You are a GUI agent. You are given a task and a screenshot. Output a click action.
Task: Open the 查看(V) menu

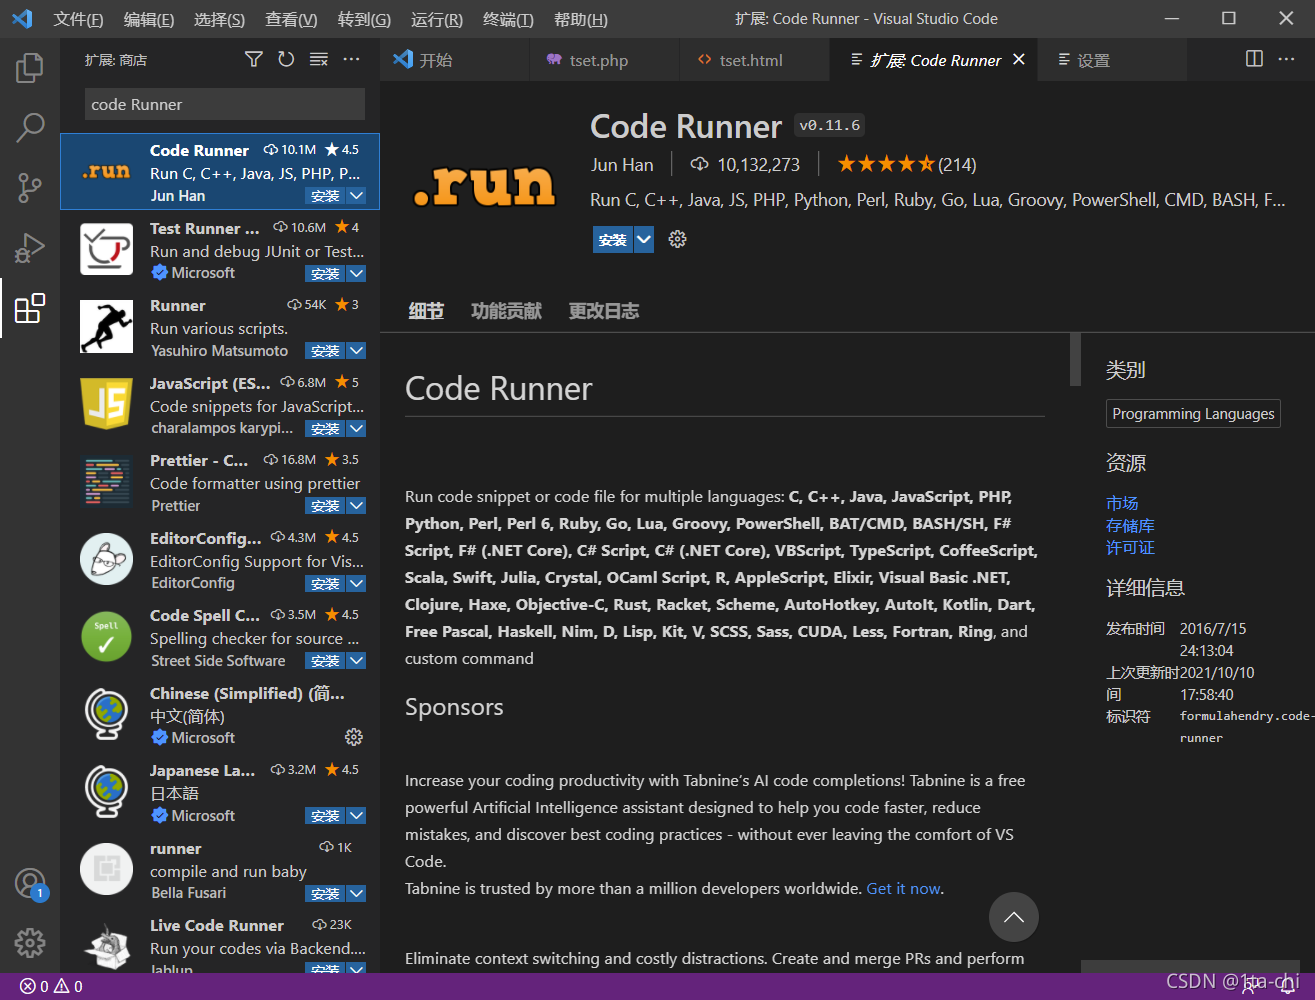pyautogui.click(x=291, y=19)
